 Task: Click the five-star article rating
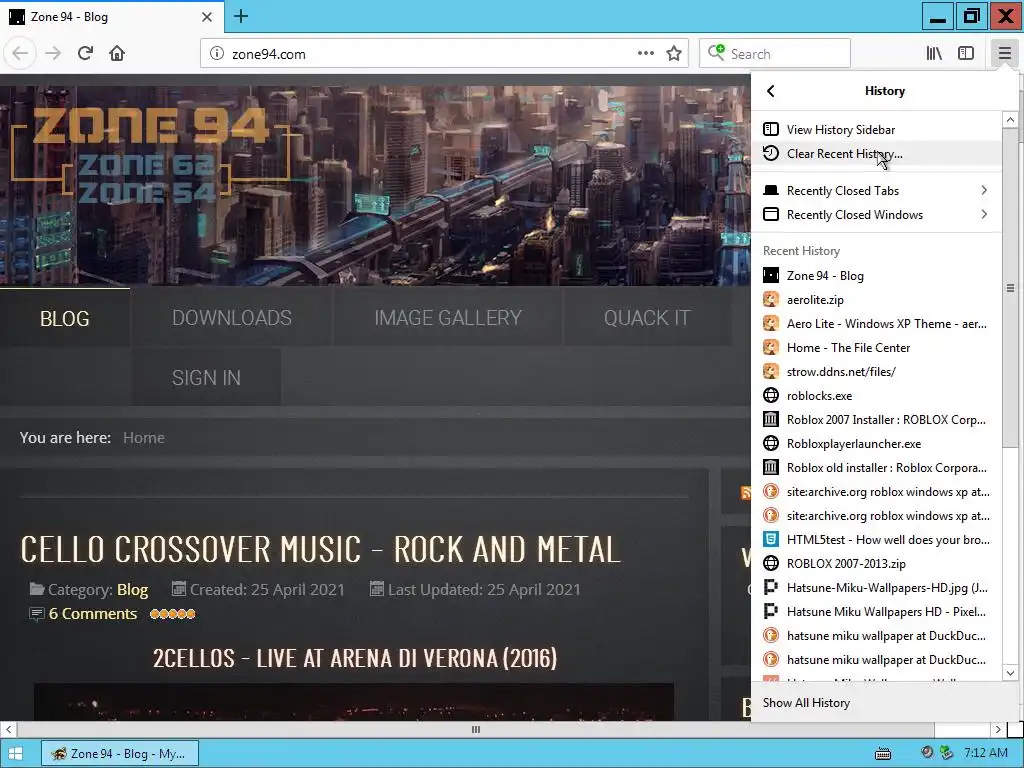[x=172, y=614]
